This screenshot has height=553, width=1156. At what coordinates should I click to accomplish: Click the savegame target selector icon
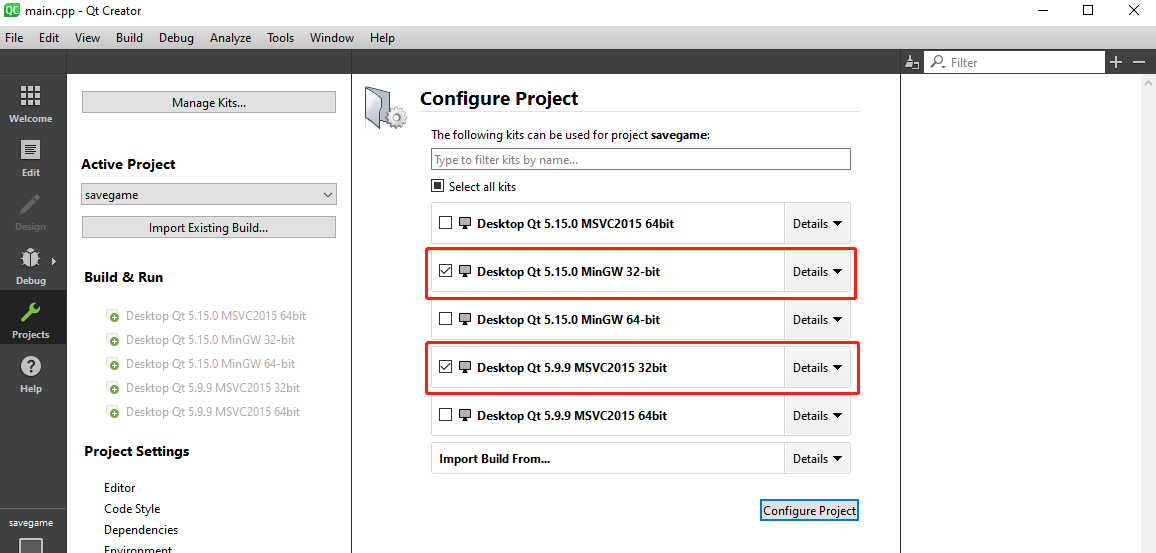click(30, 546)
